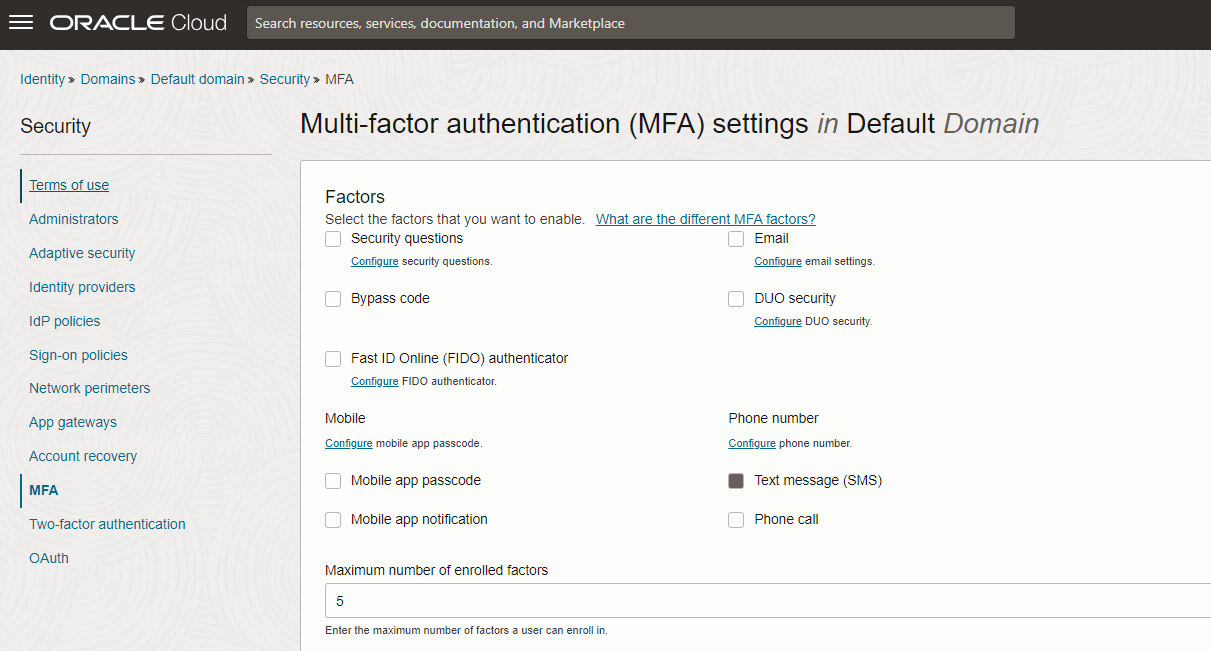
Task: Click the Maximum number of enrolled factors field
Action: 768,601
